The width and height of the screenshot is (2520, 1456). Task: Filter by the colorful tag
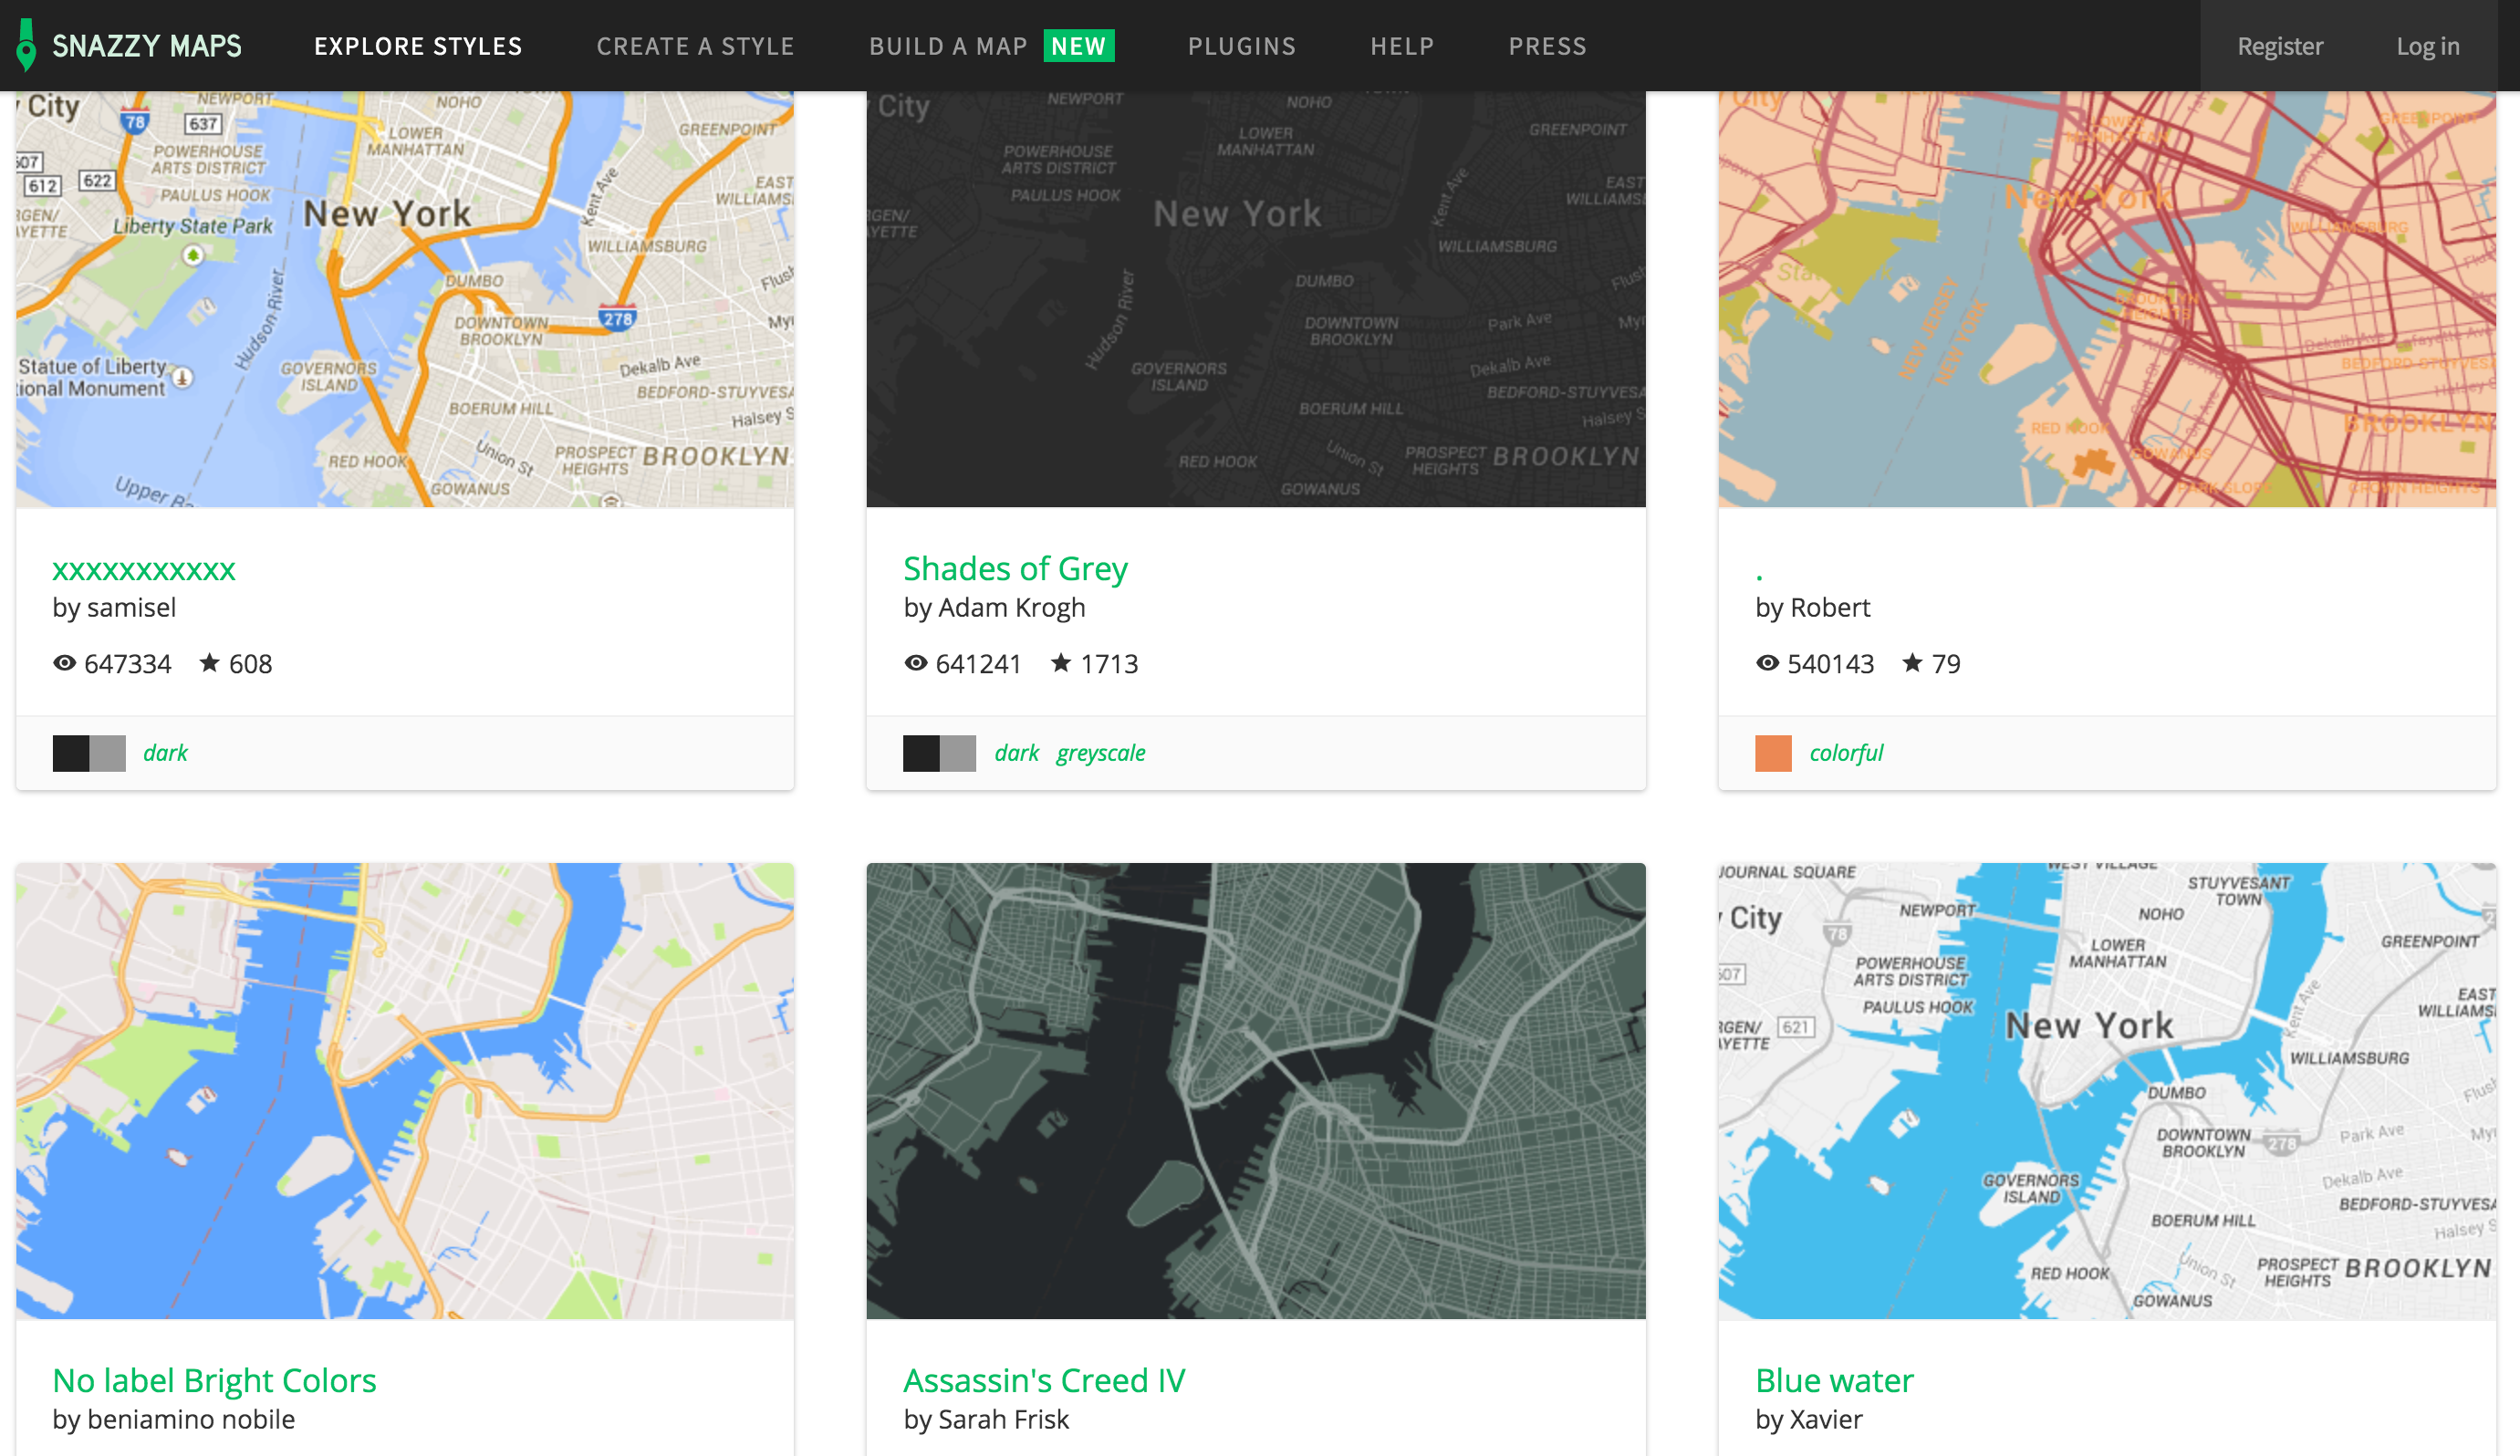coord(1846,753)
